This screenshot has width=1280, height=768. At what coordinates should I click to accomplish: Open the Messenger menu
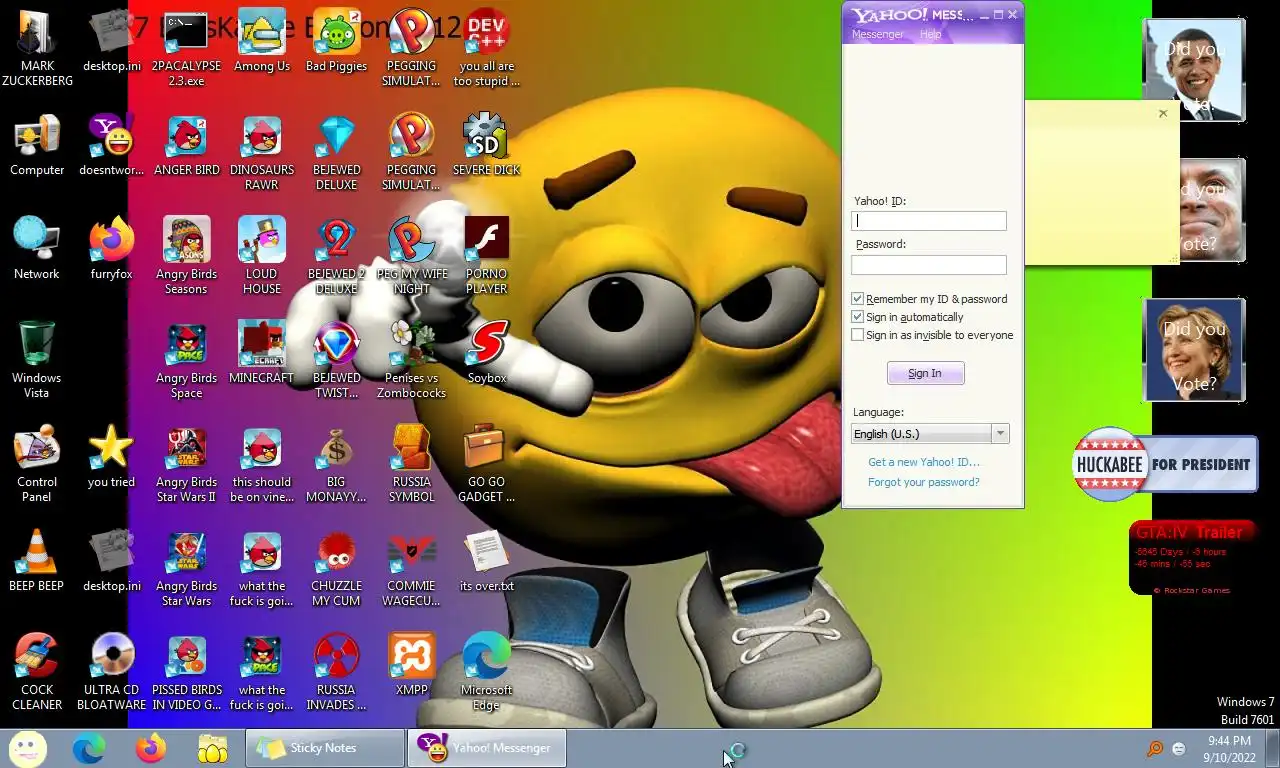pyautogui.click(x=877, y=34)
